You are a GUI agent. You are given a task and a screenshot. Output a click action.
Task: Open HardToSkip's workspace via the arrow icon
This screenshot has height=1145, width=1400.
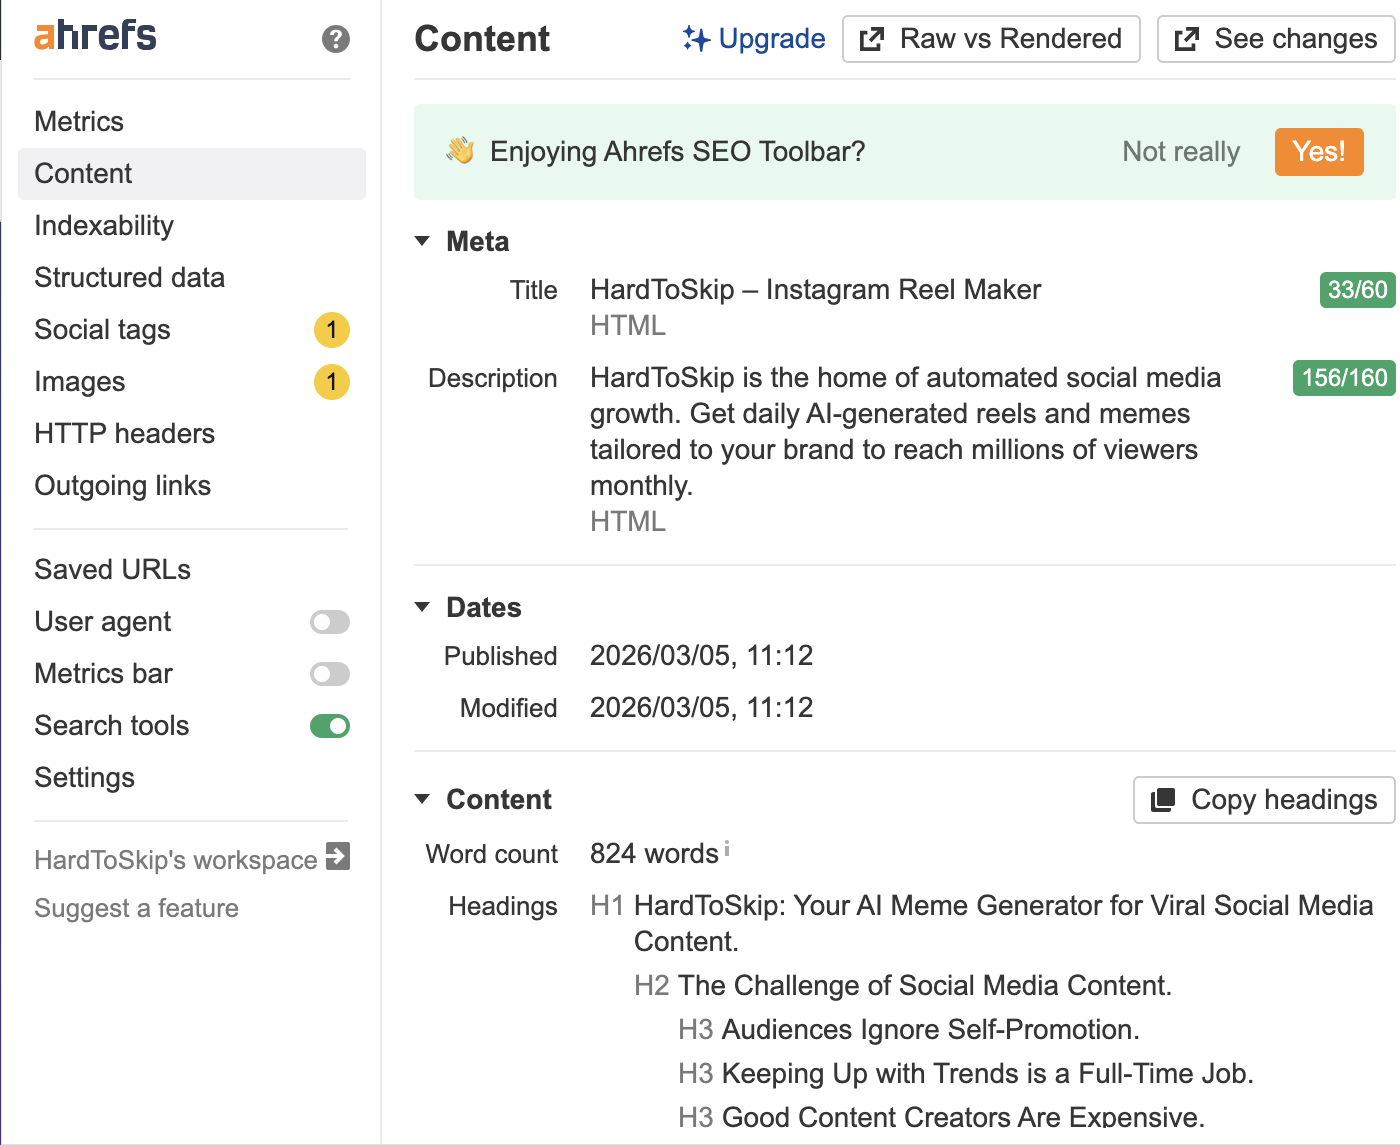coord(339,857)
